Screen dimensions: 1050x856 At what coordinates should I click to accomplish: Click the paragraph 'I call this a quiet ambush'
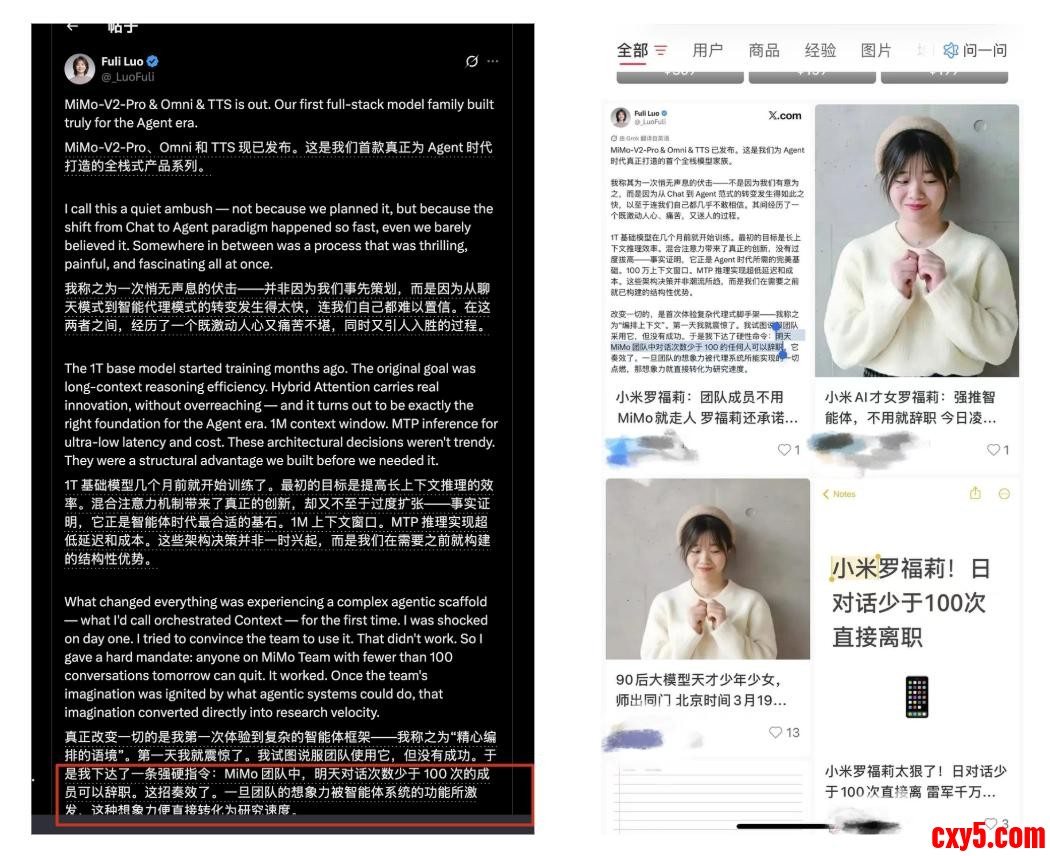[x=279, y=236]
